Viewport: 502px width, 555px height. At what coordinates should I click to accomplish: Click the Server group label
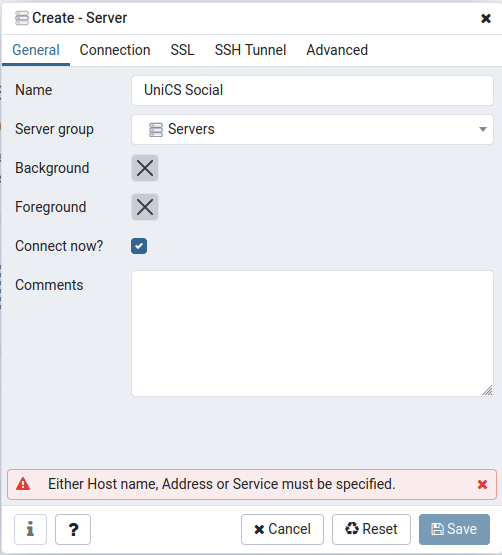pos(54,129)
